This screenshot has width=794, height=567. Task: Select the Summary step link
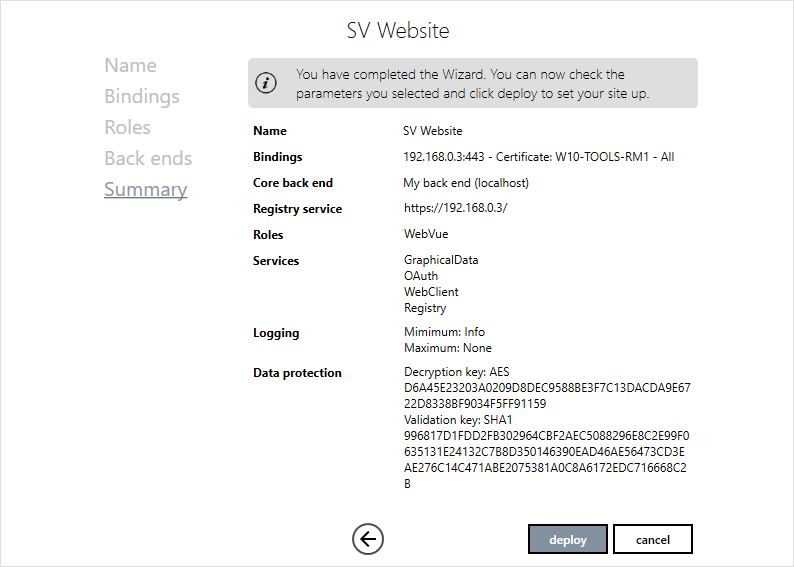pyautogui.click(x=145, y=190)
